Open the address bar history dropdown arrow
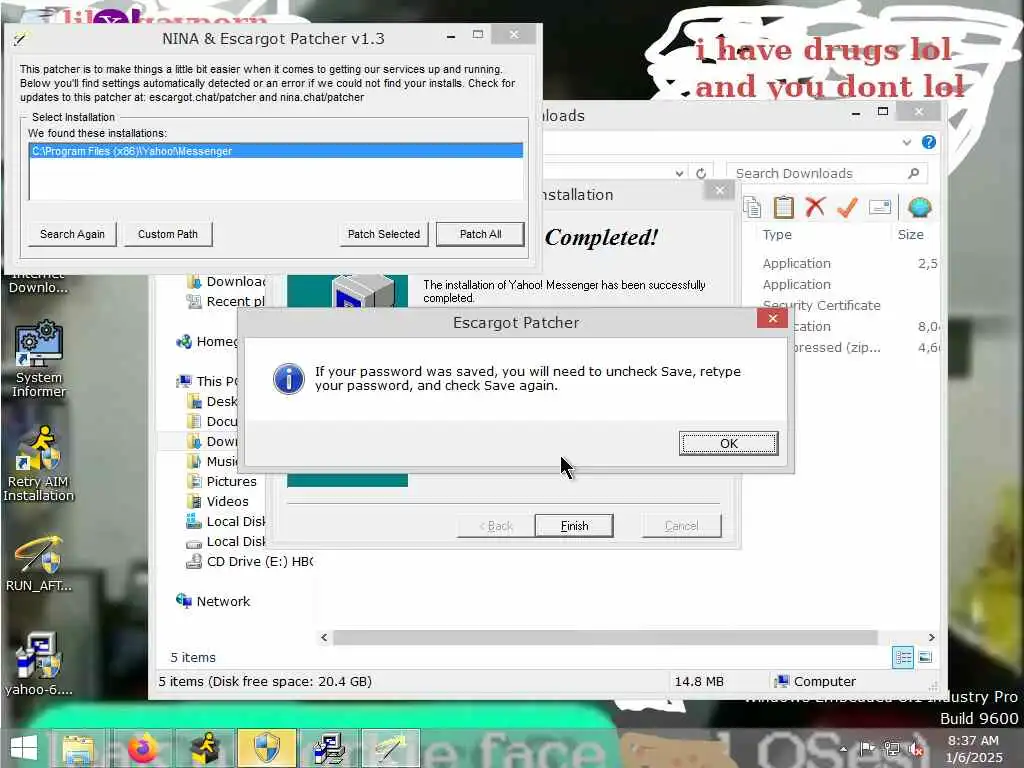The height and width of the screenshot is (768, 1024). 679,173
